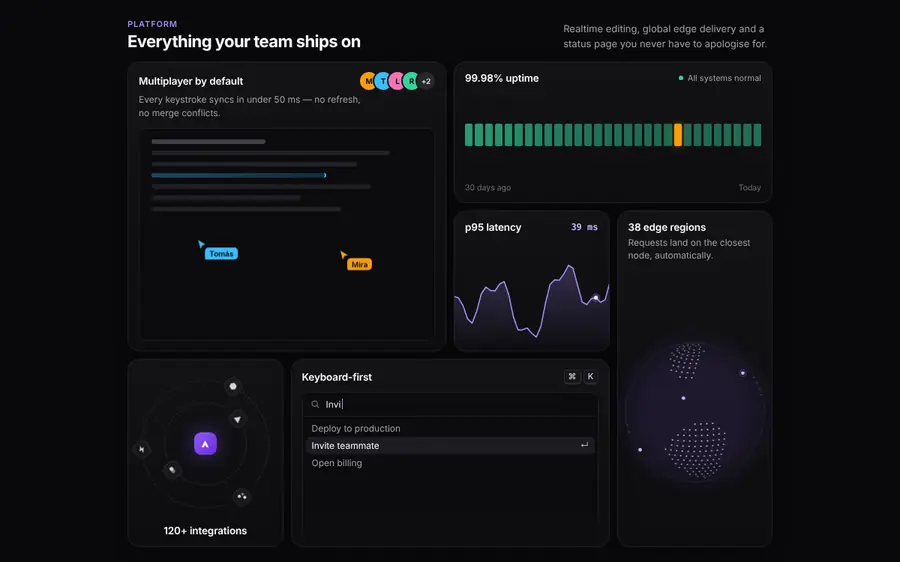900x562 pixels.
Task: Select Deploy to production command
Action: [450, 428]
